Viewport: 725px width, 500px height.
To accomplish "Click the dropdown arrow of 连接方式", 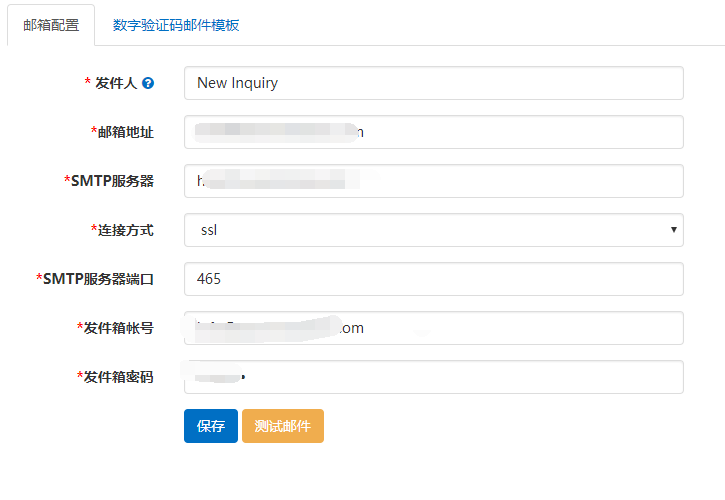I will (674, 230).
